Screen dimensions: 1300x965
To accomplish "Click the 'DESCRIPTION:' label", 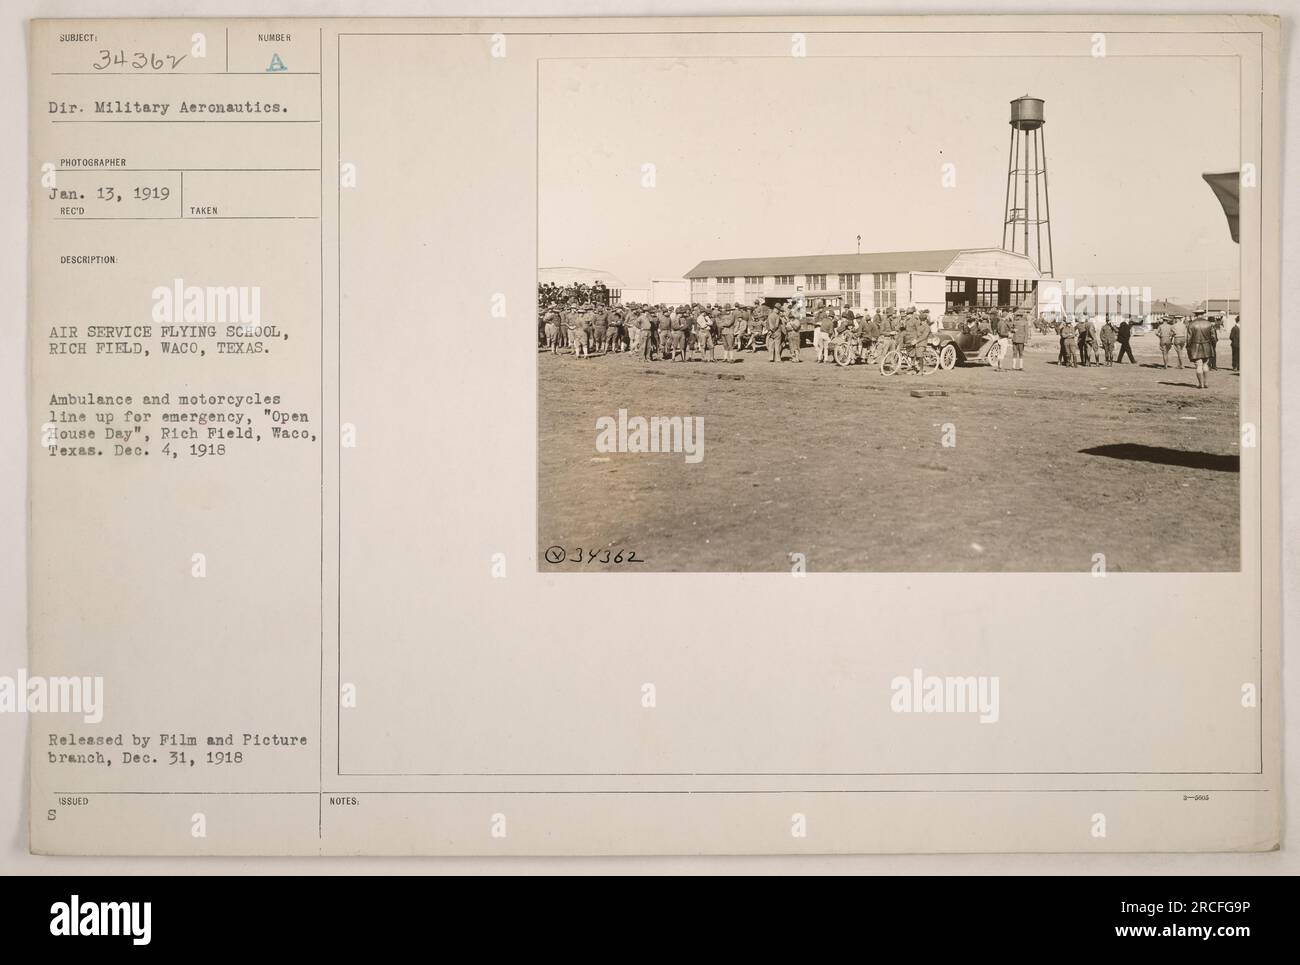I will click(x=91, y=259).
